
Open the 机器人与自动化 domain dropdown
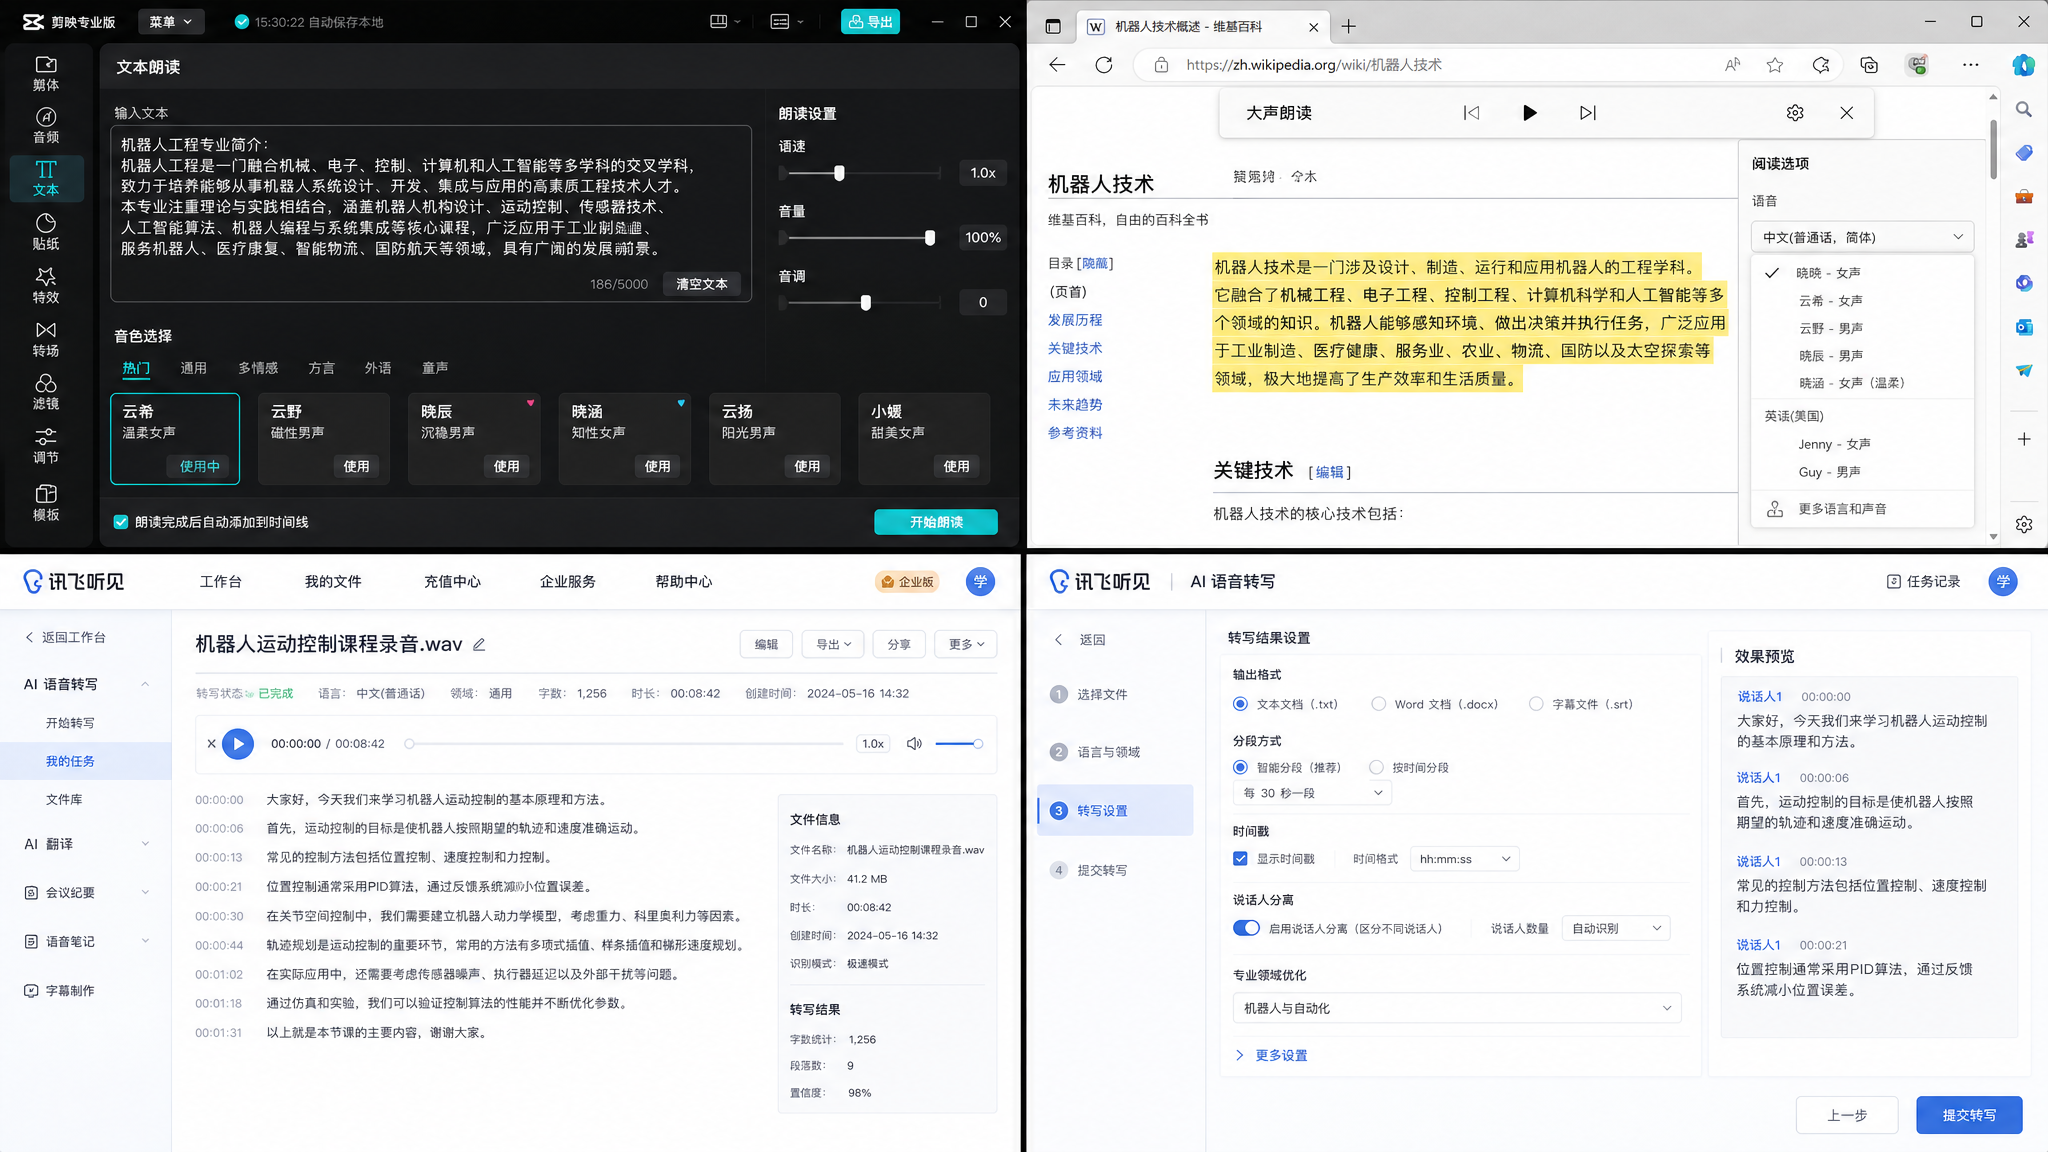point(1457,1008)
